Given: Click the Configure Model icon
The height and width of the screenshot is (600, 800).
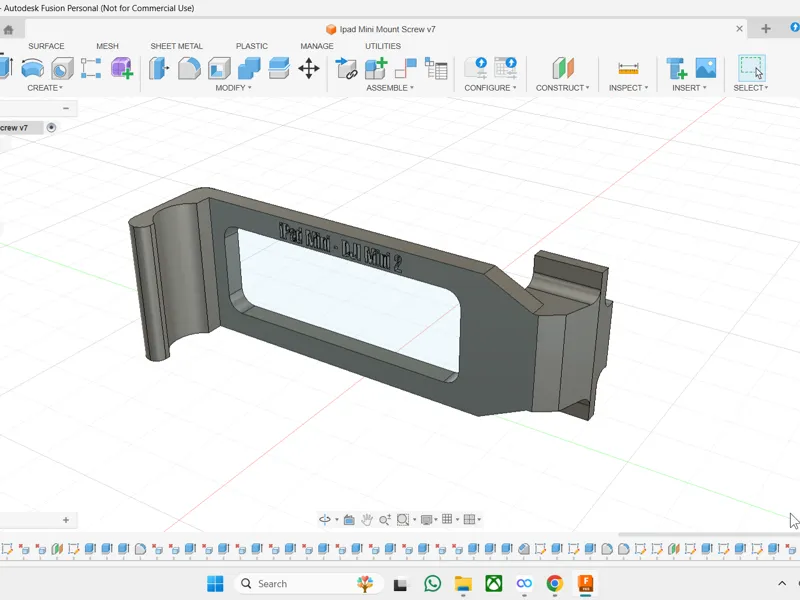Looking at the screenshot, I should tap(476, 68).
